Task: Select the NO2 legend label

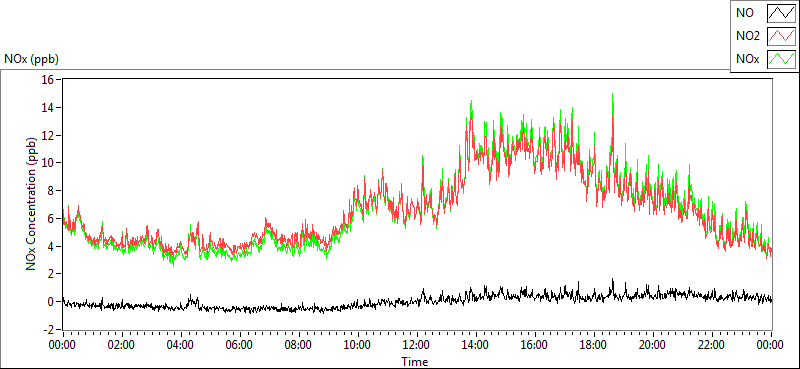Action: (748, 36)
